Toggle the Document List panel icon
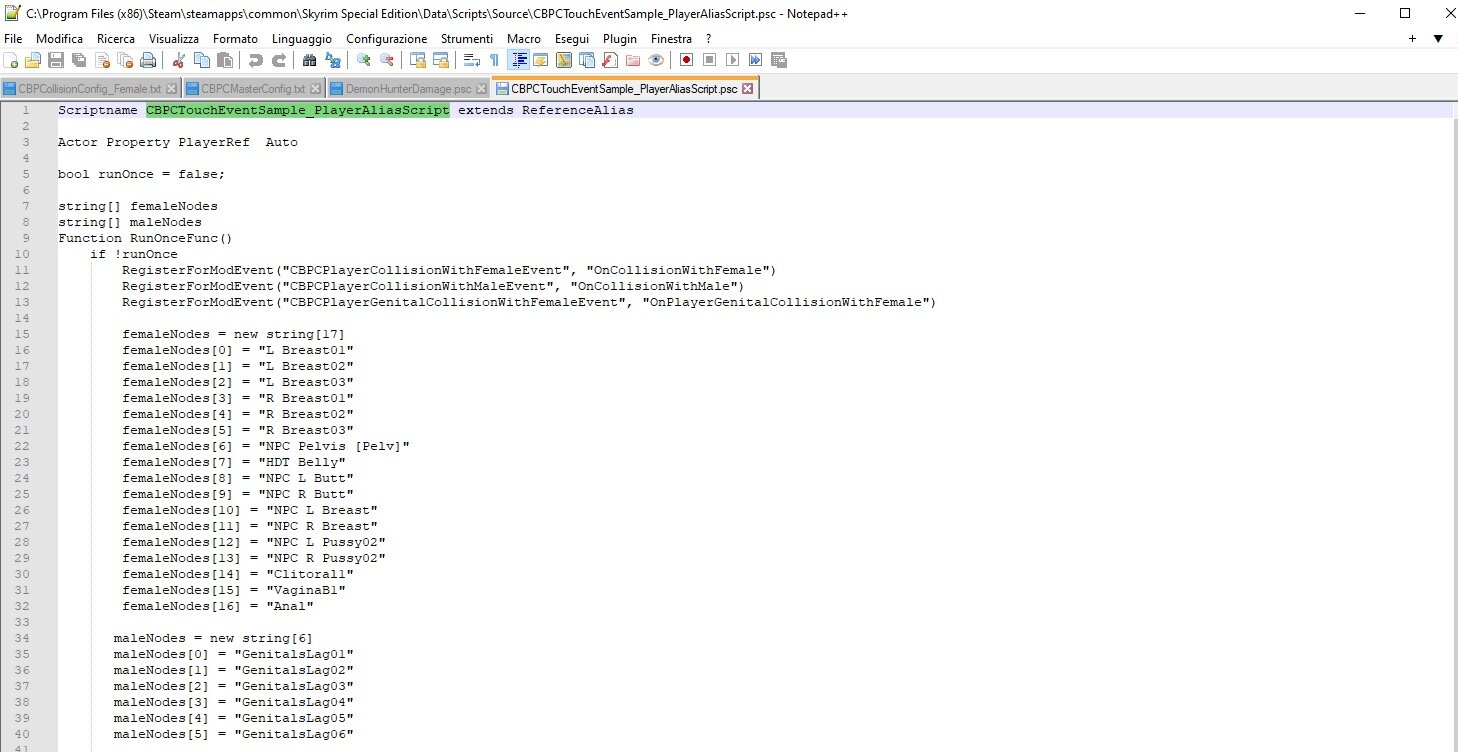The width and height of the screenshot is (1458, 752). click(x=587, y=60)
